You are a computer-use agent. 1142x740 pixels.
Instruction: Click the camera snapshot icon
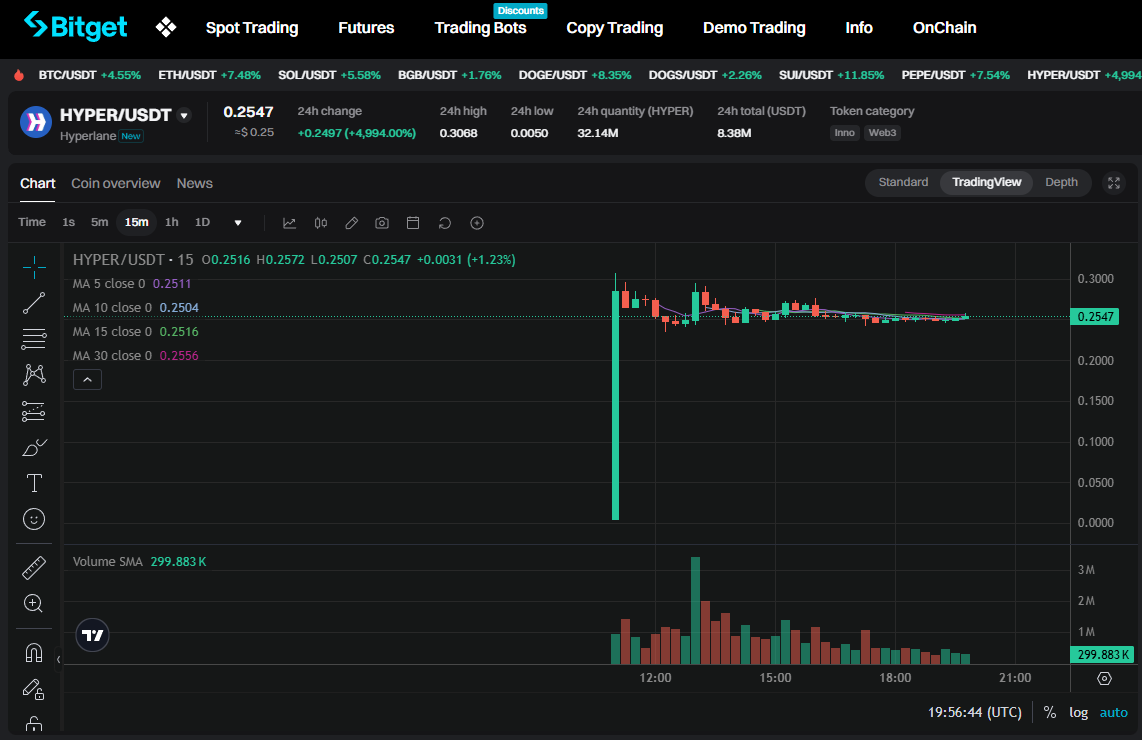(382, 223)
